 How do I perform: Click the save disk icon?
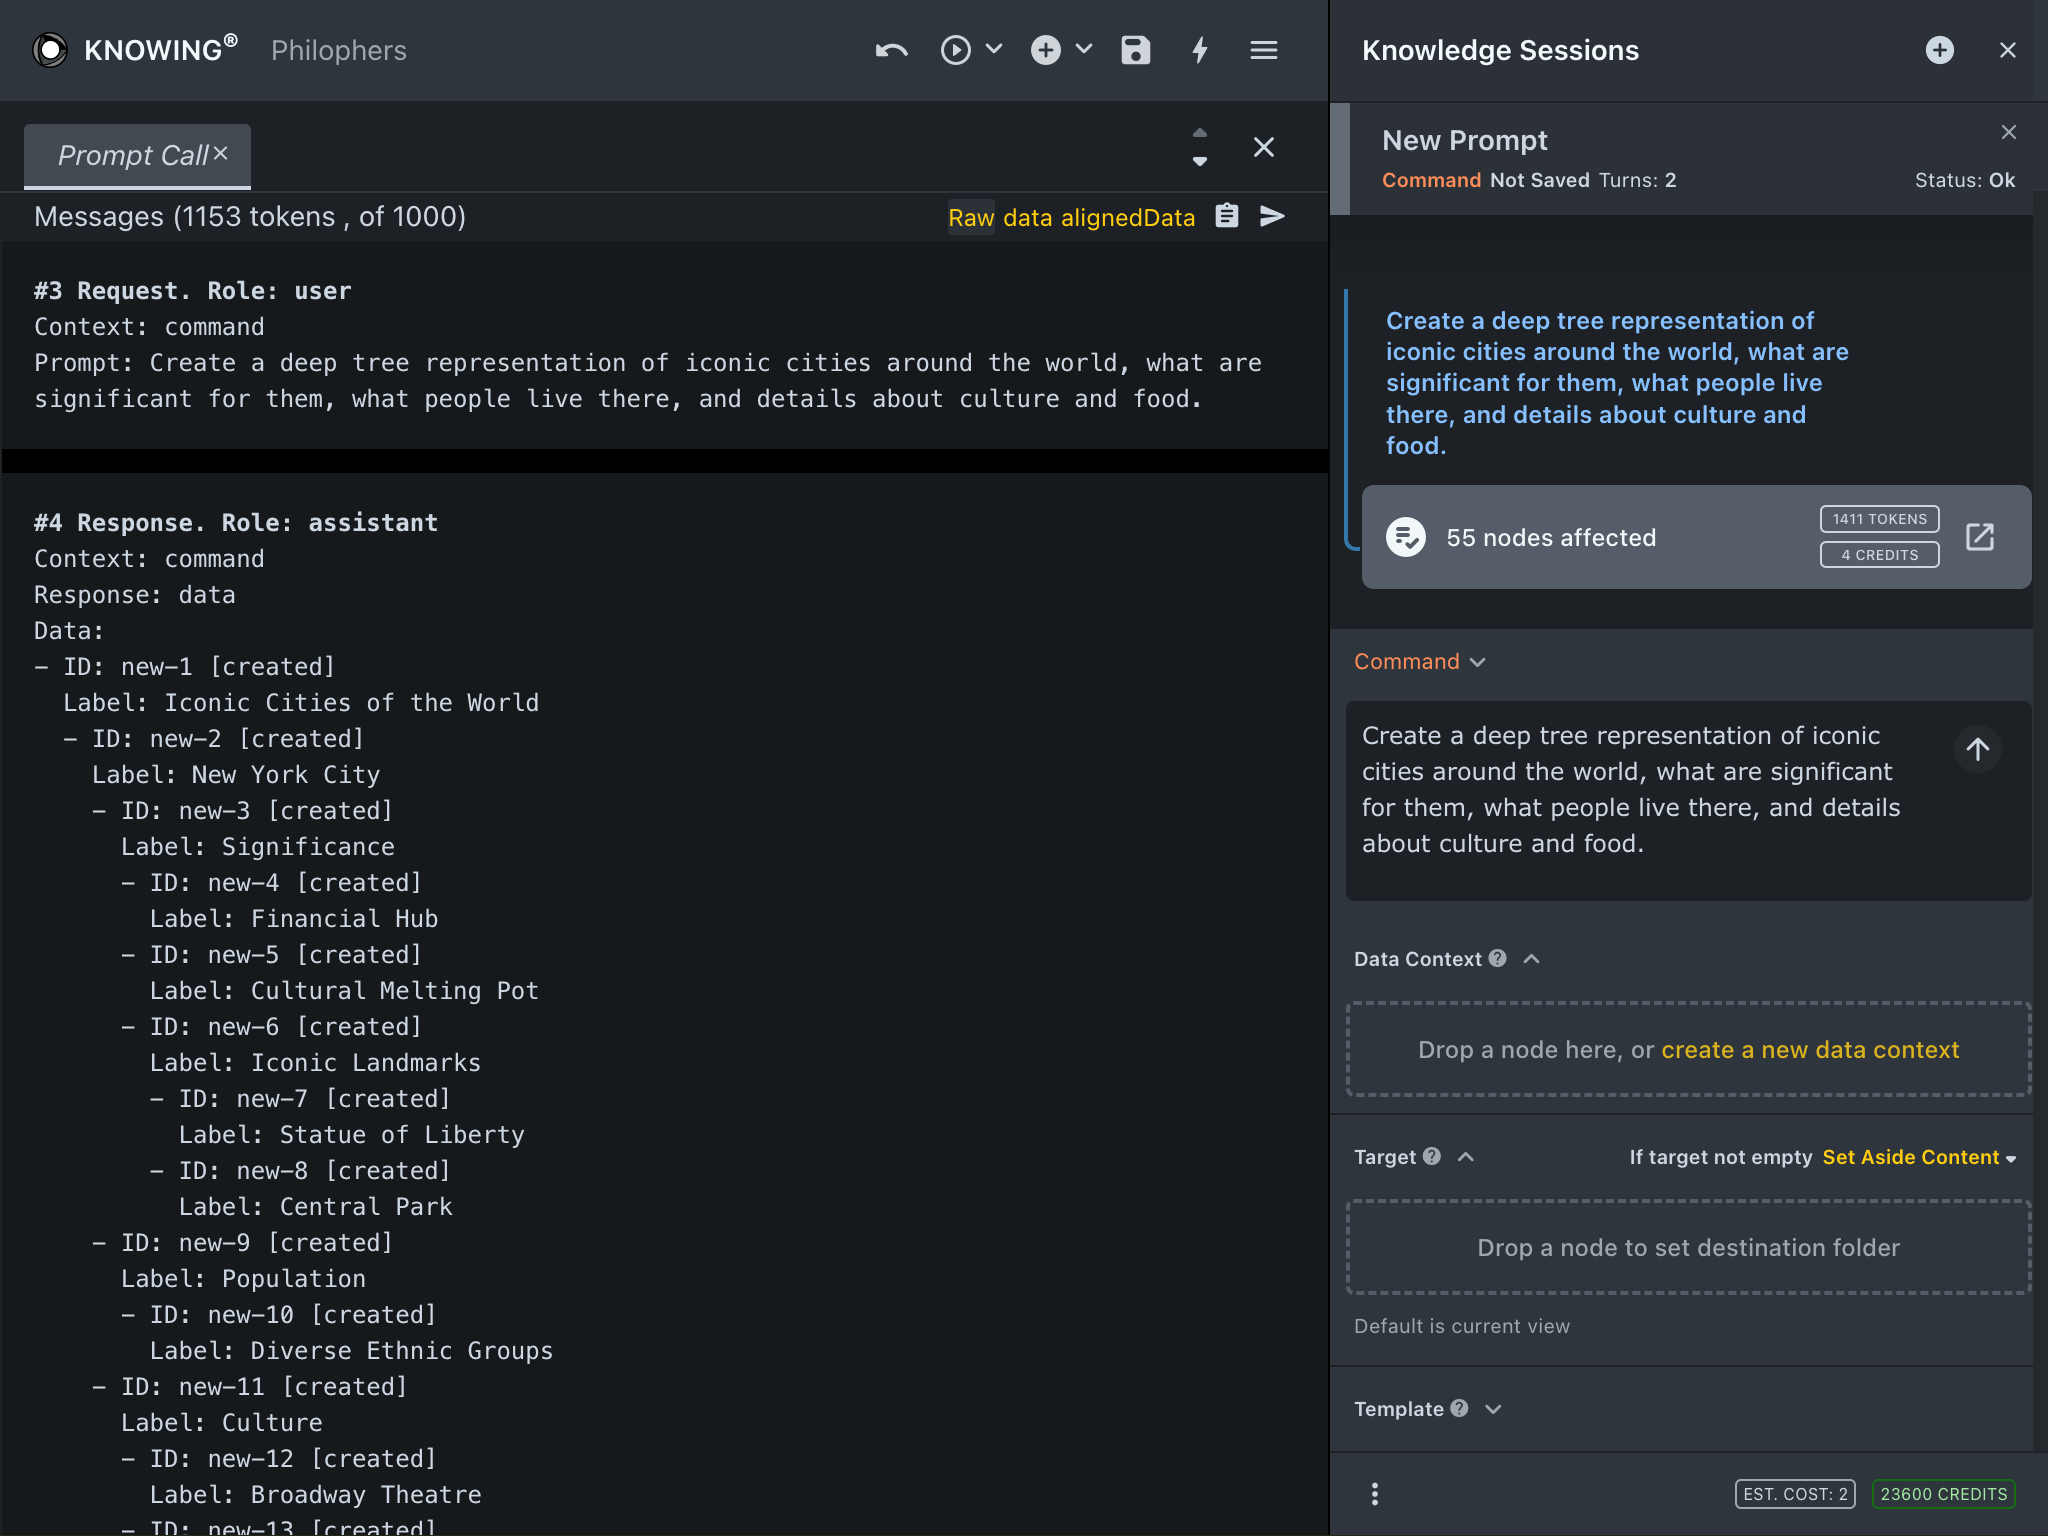[1135, 50]
